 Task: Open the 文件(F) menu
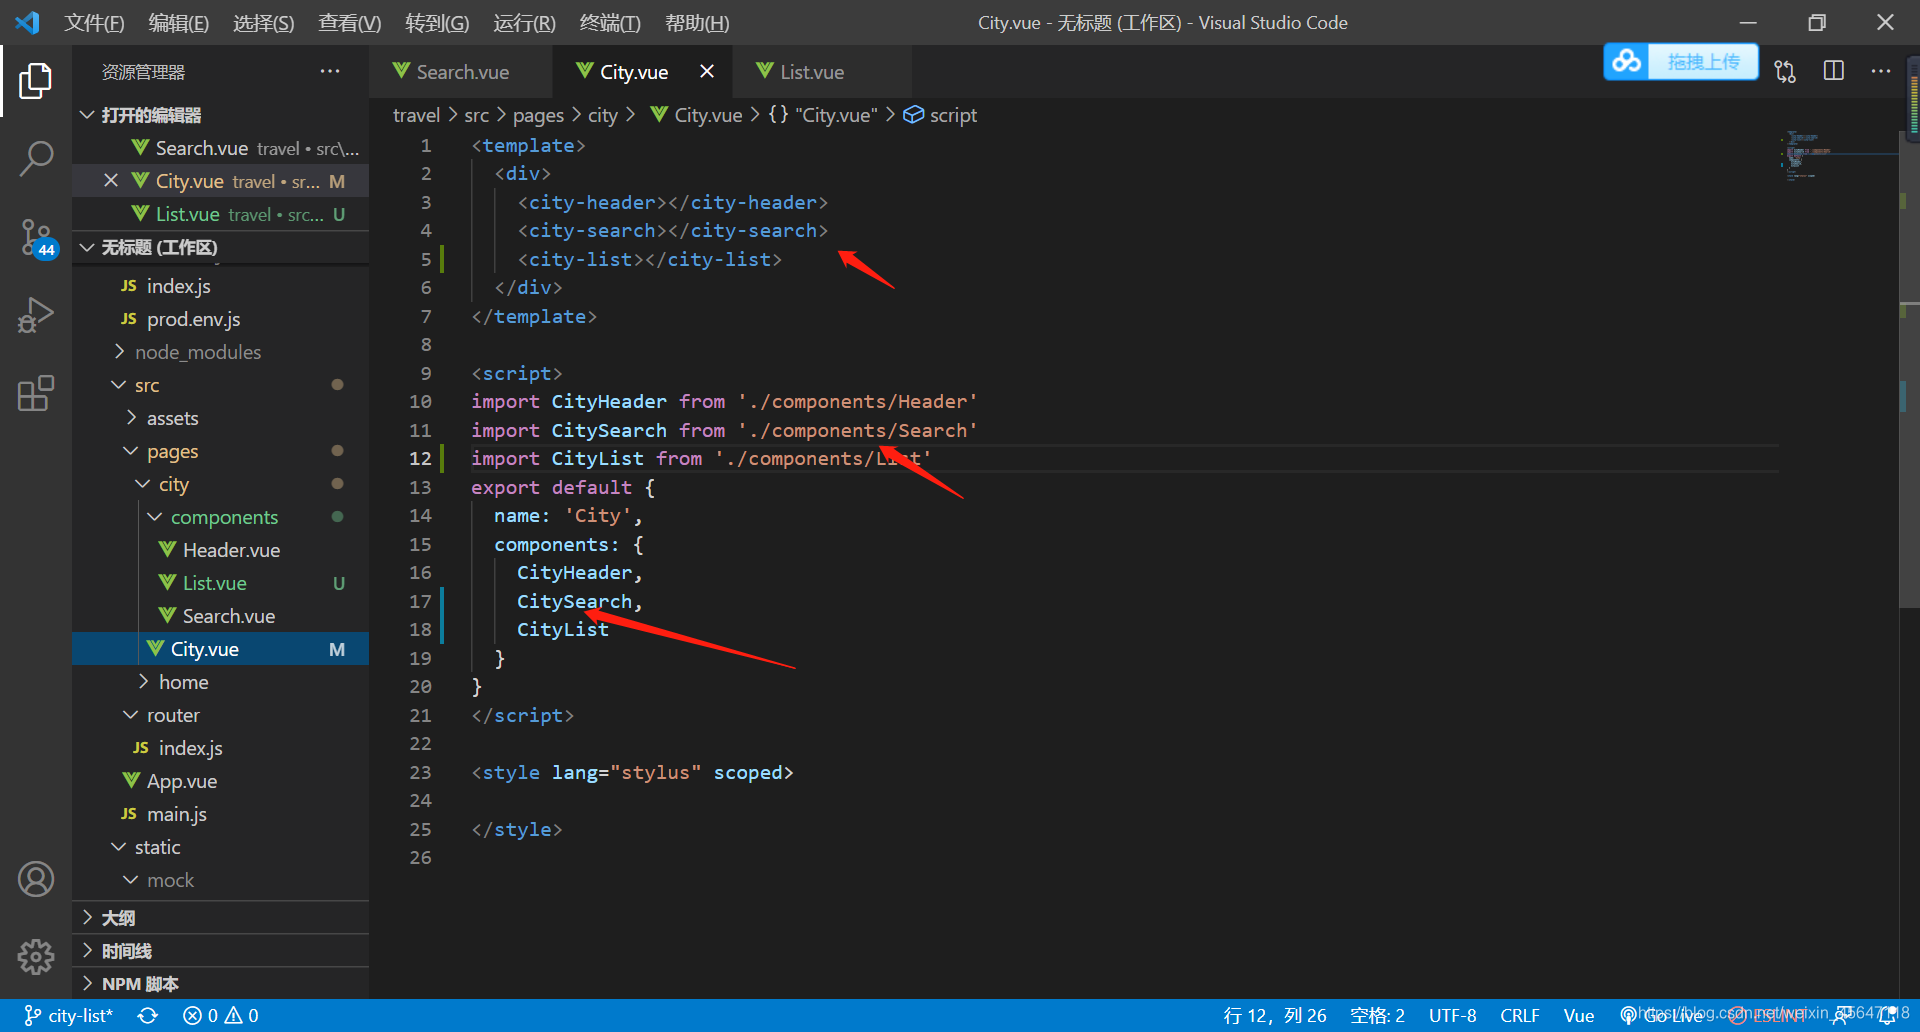click(x=94, y=22)
